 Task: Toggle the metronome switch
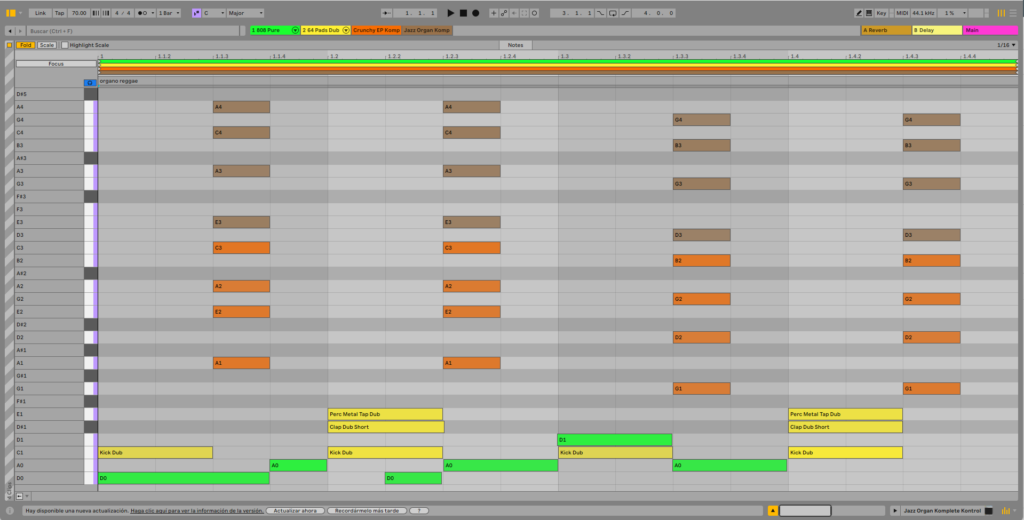pyautogui.click(x=142, y=13)
